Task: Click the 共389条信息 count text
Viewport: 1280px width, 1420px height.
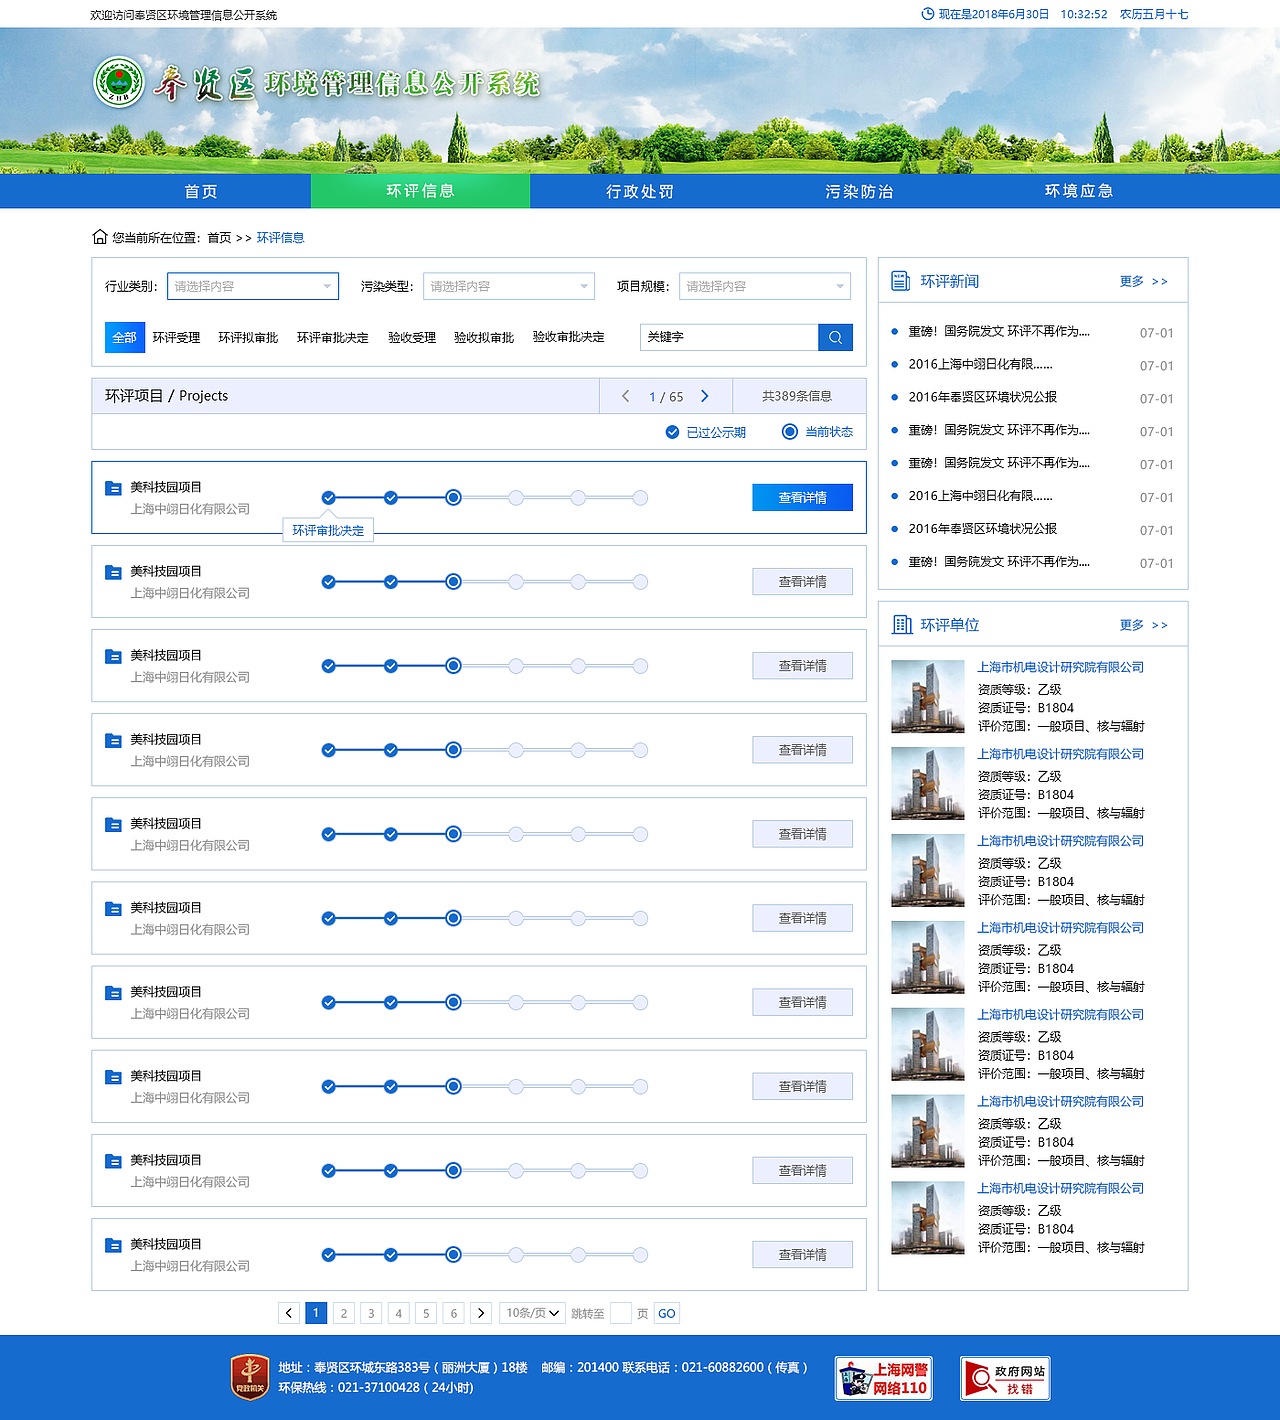Action: coord(797,396)
